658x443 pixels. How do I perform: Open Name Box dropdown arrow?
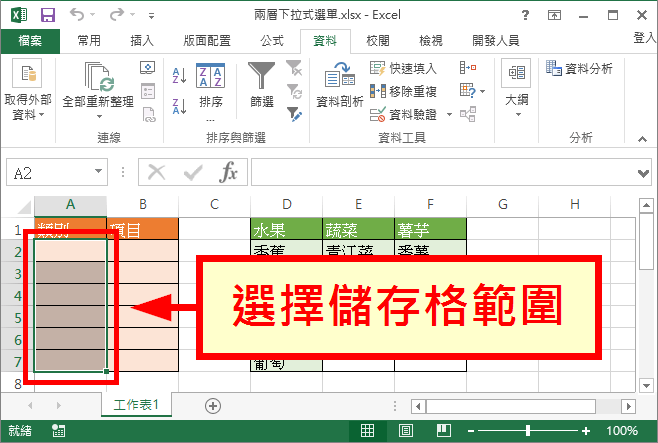point(99,171)
